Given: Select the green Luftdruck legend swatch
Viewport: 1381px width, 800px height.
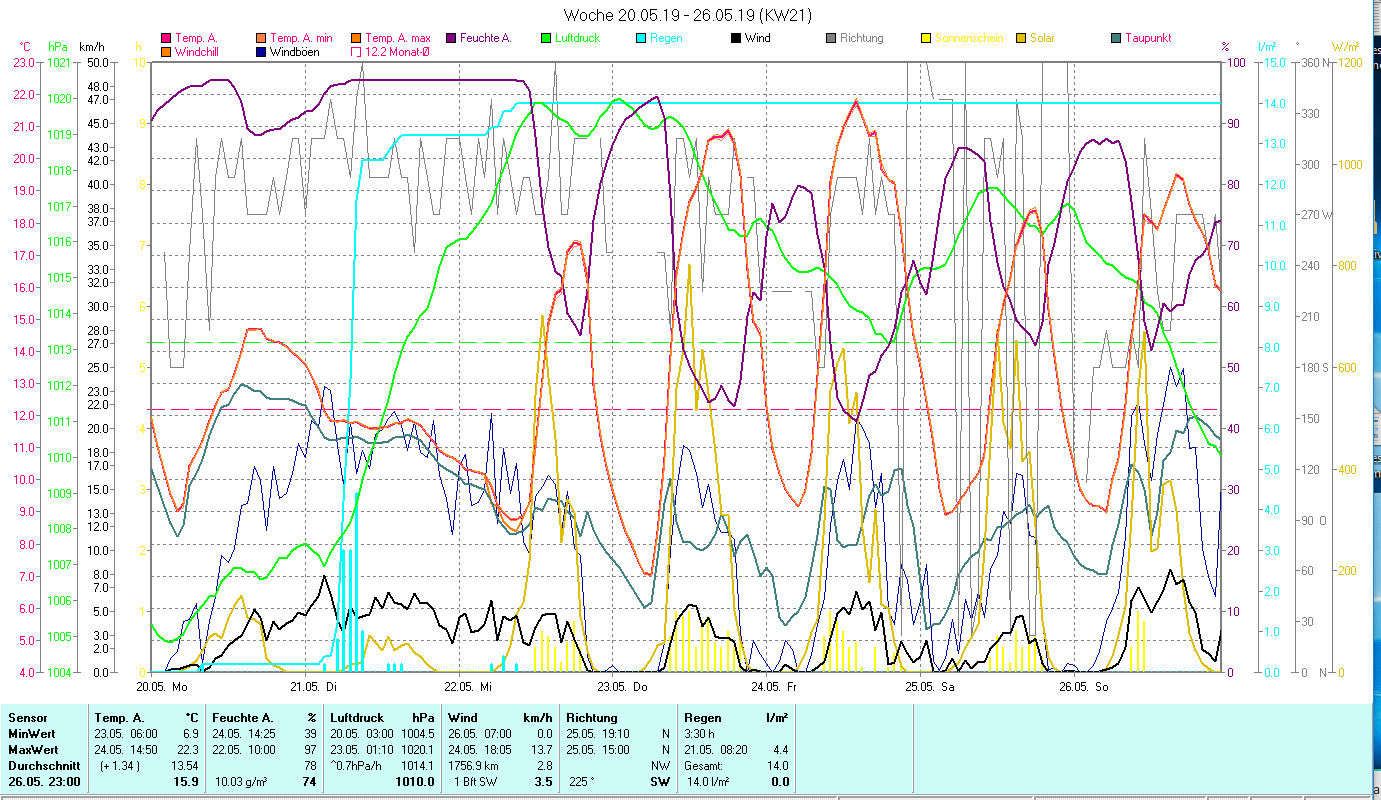Looking at the screenshot, I should [x=546, y=39].
